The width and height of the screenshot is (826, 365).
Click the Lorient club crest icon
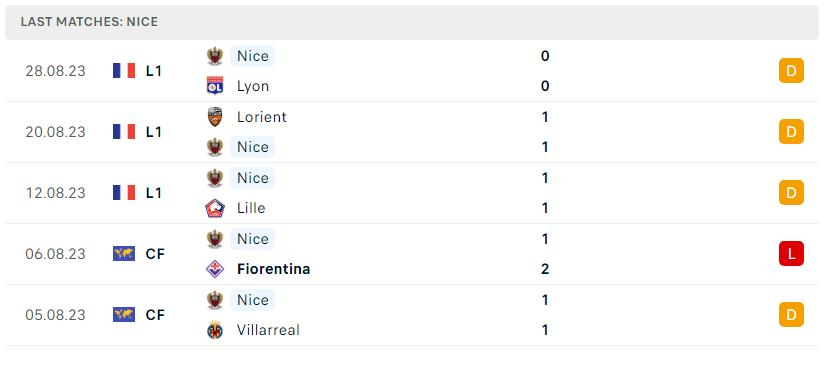pos(214,116)
